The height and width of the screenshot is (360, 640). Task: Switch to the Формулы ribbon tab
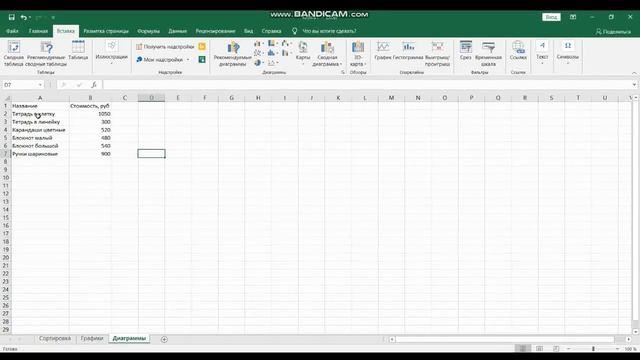point(148,31)
